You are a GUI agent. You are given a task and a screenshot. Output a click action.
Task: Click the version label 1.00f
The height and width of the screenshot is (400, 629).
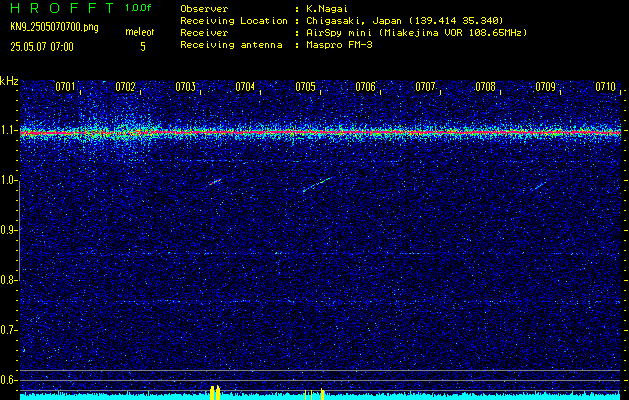coord(138,8)
